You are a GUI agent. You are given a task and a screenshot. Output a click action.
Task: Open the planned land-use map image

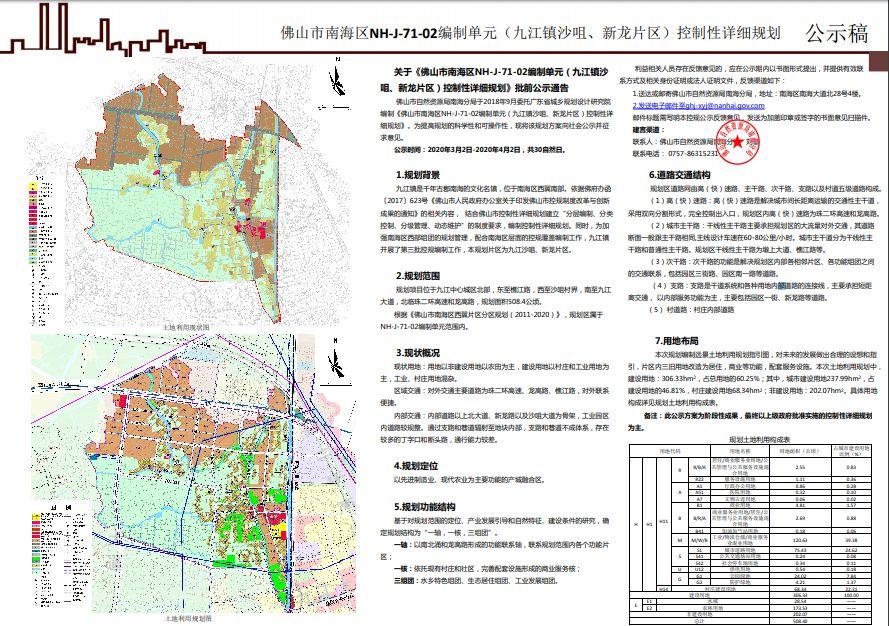[x=193, y=473]
